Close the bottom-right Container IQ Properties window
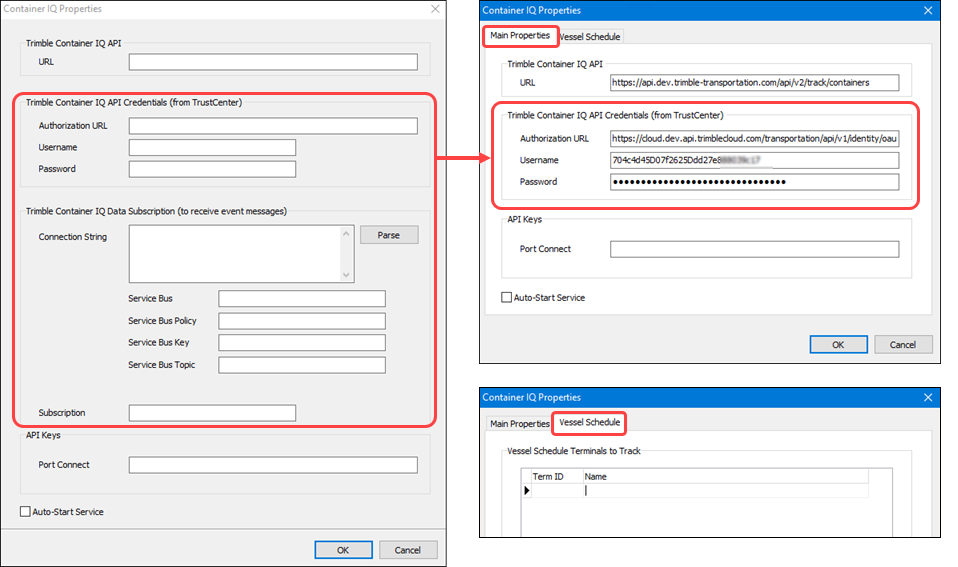This screenshot has height=567, width=958. pos(928,398)
